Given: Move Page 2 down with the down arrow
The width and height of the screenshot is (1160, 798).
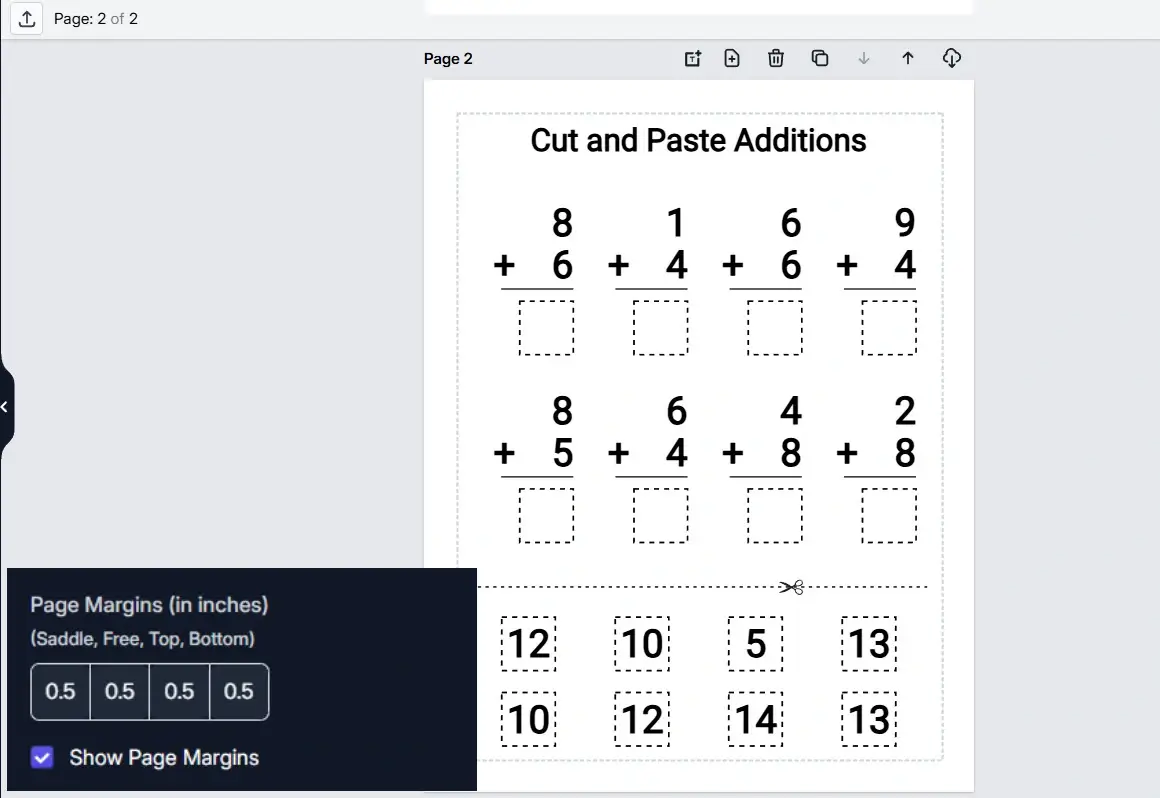Looking at the screenshot, I should [x=863, y=58].
